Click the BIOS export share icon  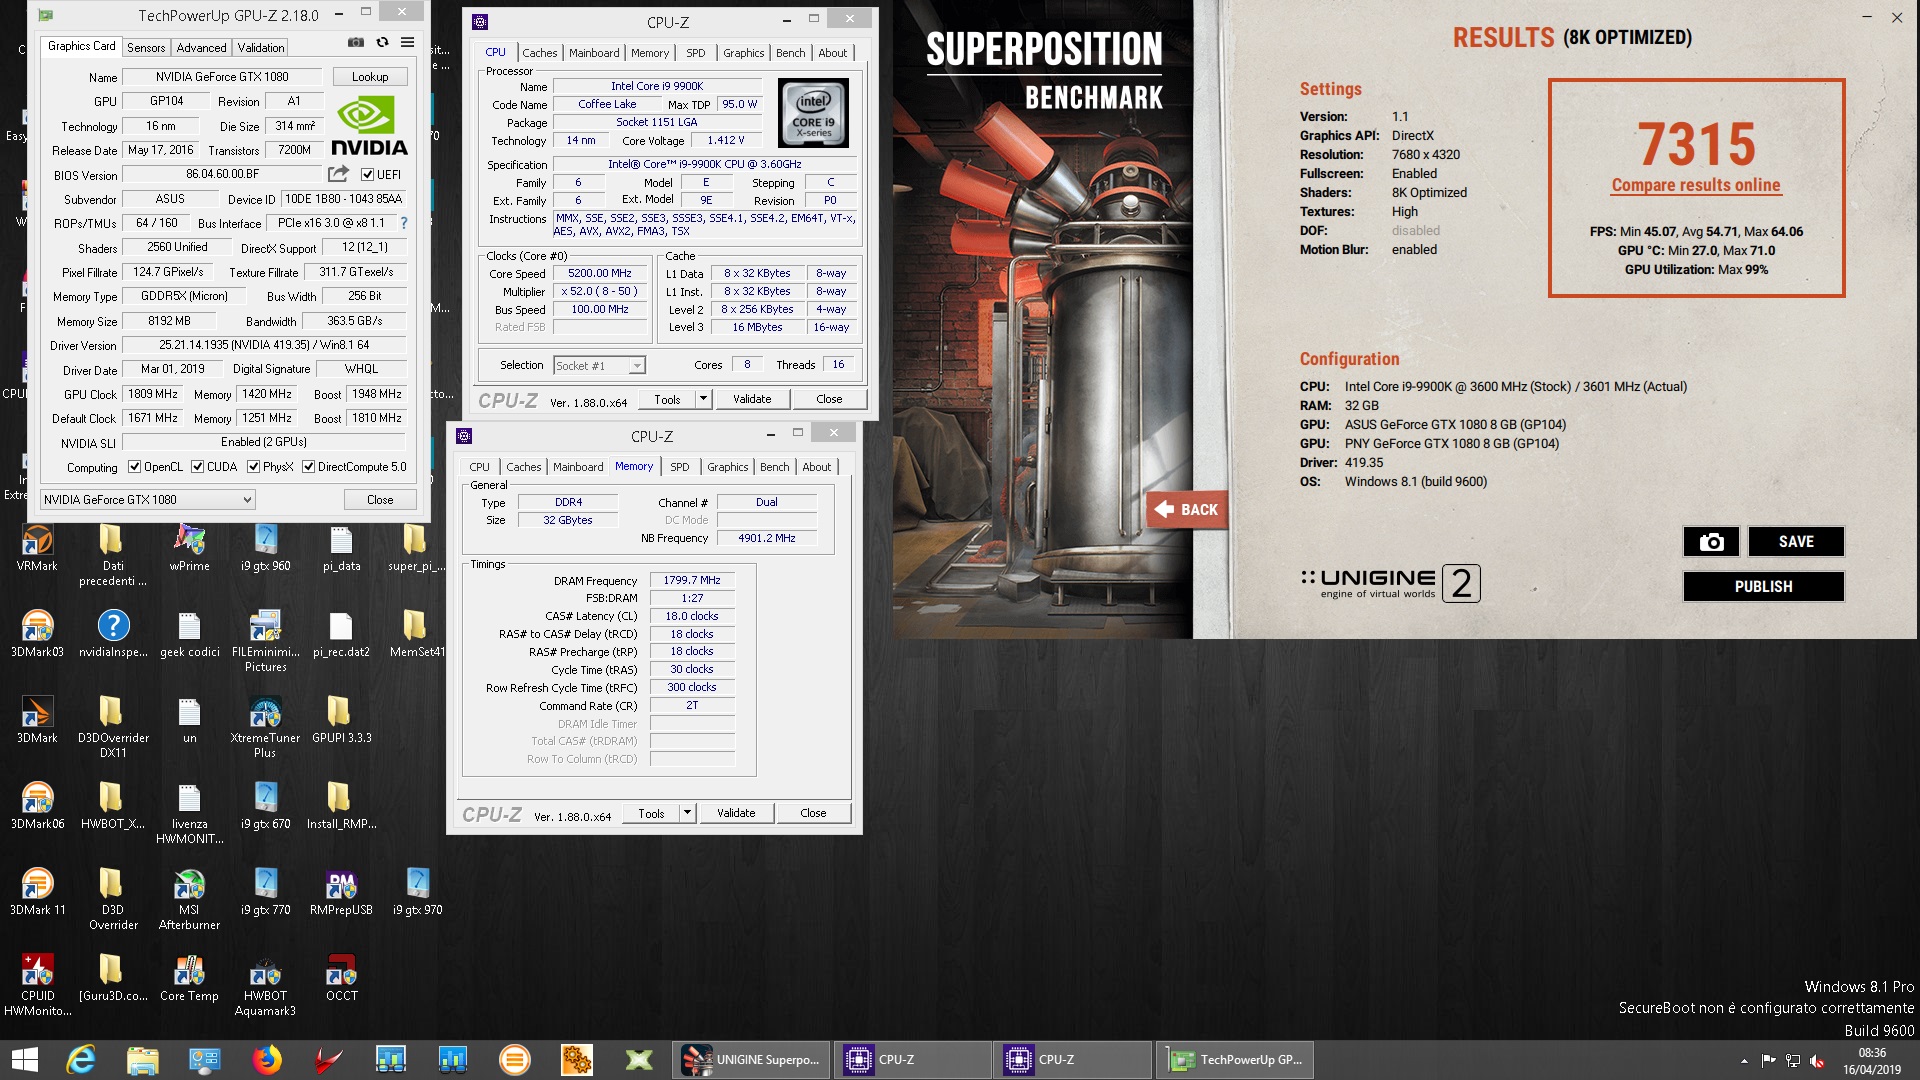click(338, 174)
